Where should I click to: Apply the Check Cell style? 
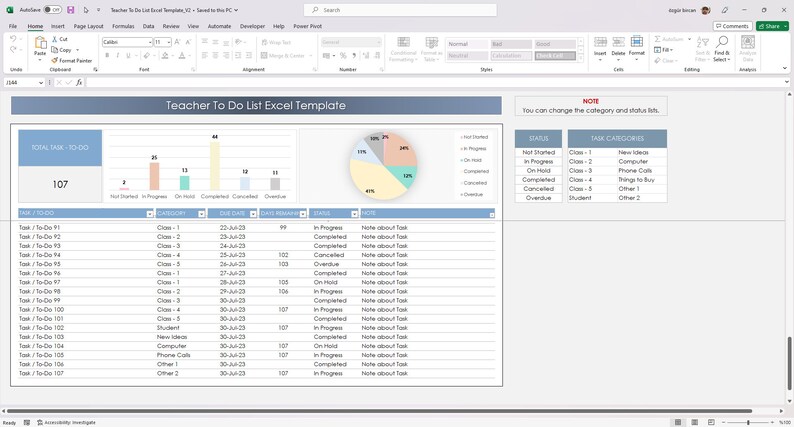tap(555, 56)
